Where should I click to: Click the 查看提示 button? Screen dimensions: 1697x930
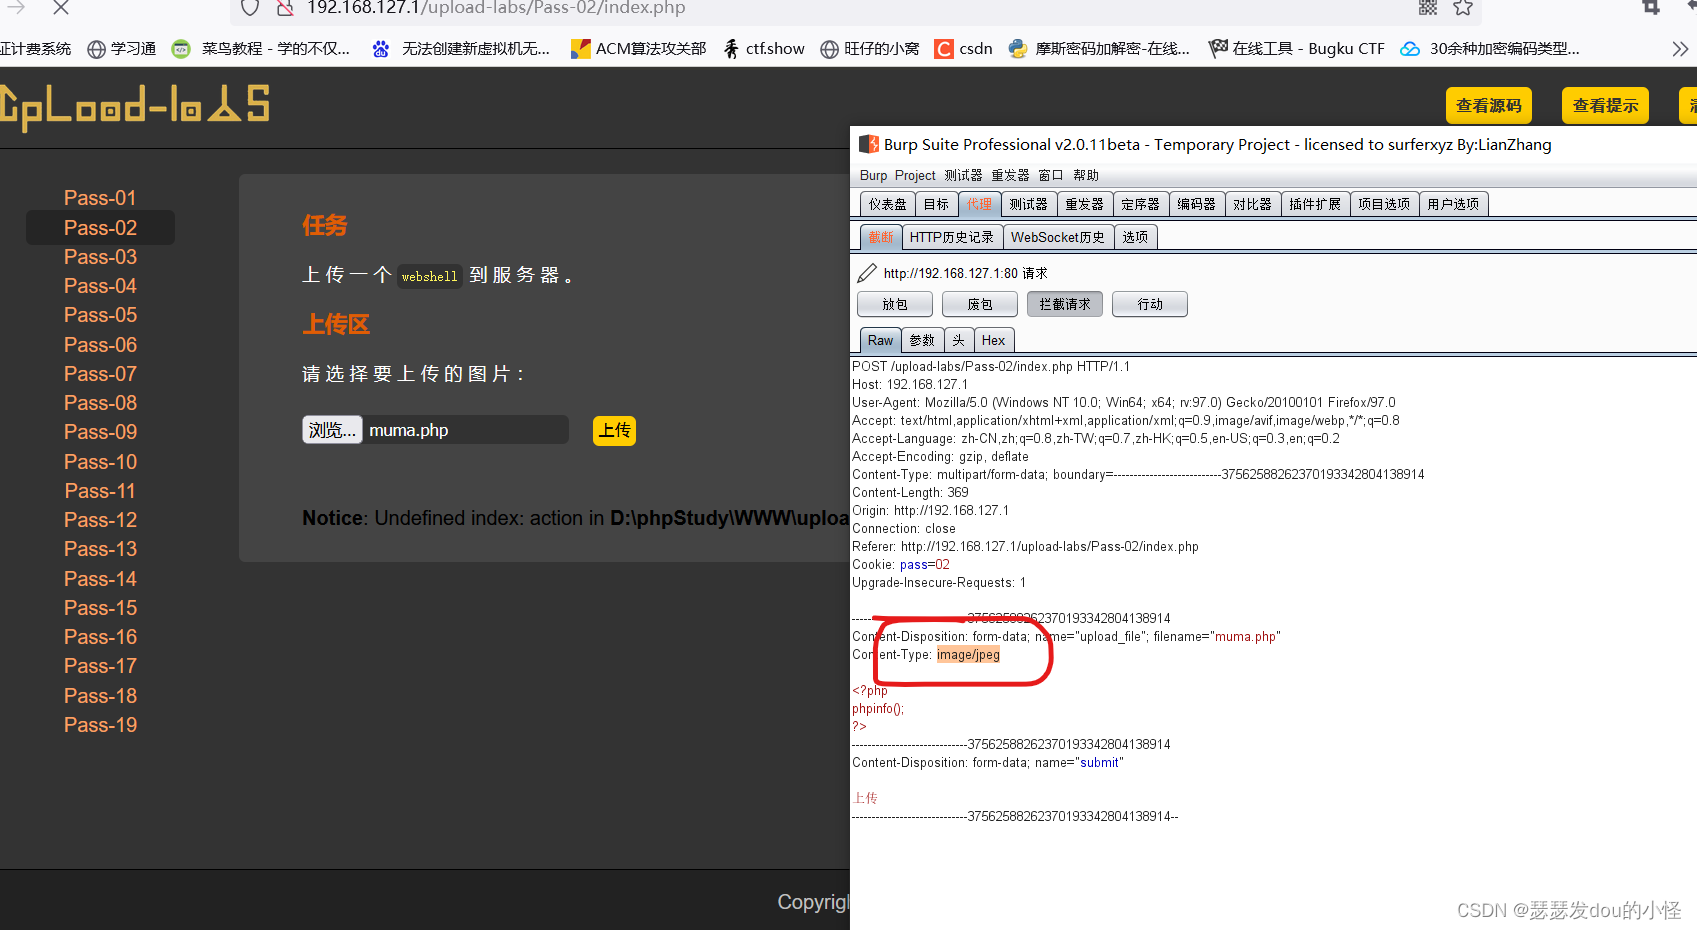(x=1605, y=106)
